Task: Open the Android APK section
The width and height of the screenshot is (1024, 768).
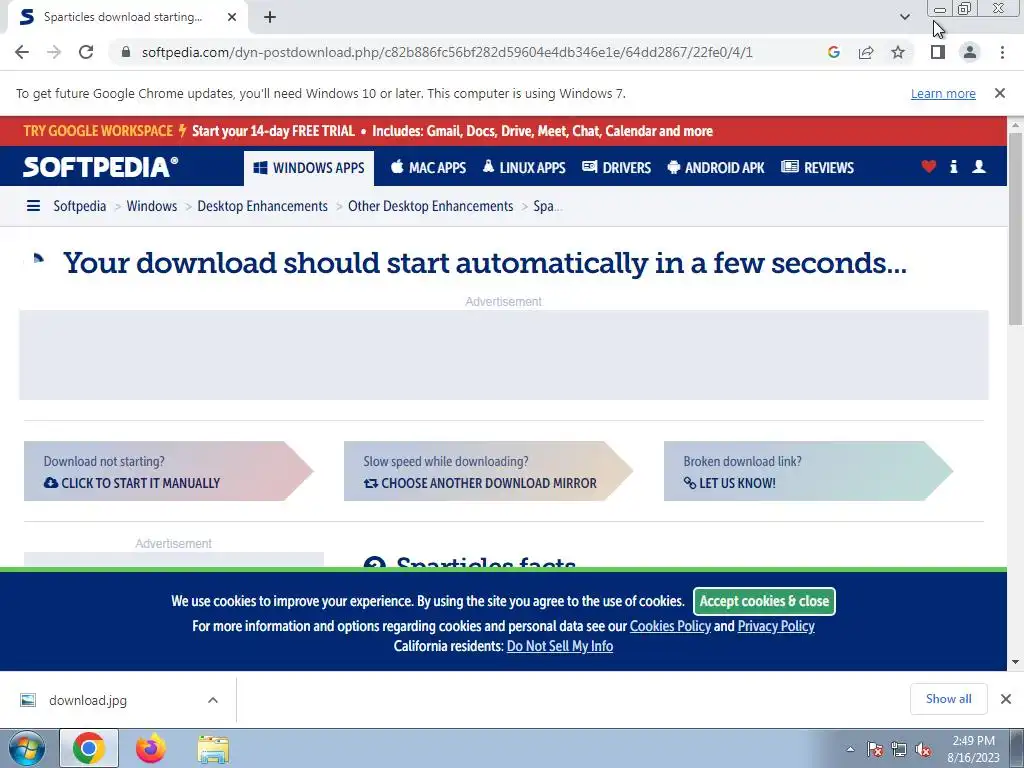Action: pyautogui.click(x=716, y=168)
